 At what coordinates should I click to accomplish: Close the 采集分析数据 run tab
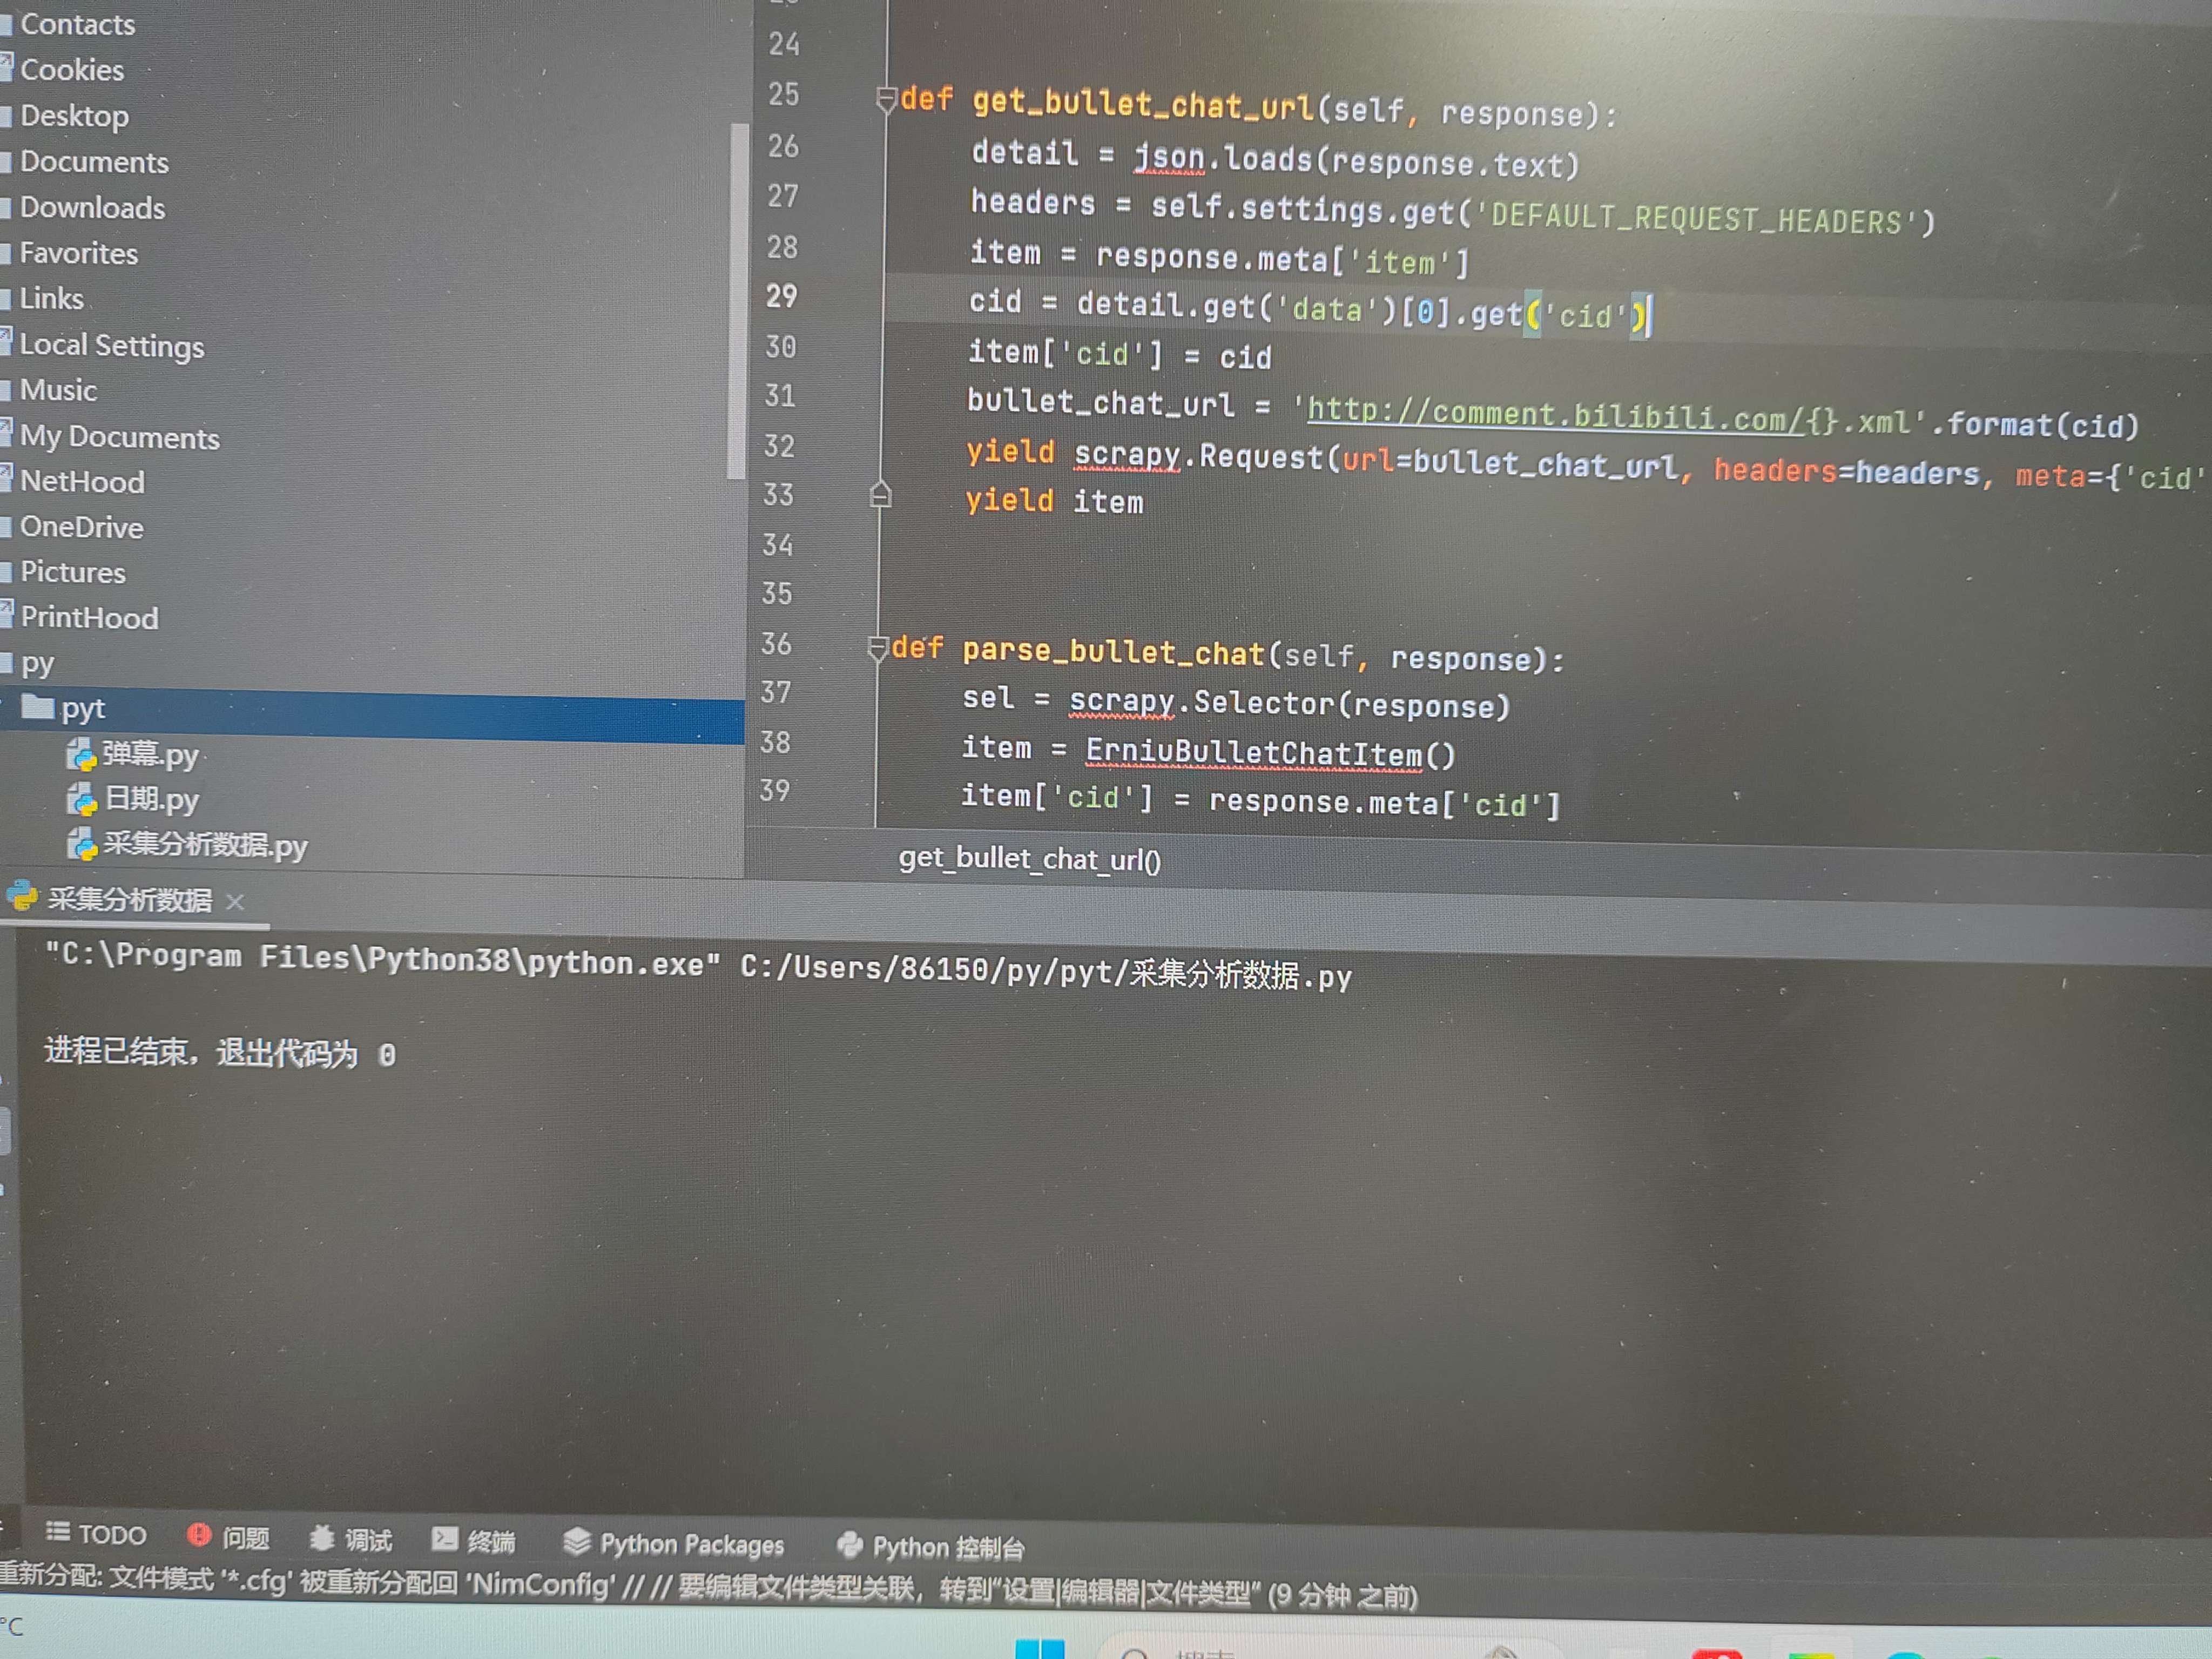[x=235, y=902]
